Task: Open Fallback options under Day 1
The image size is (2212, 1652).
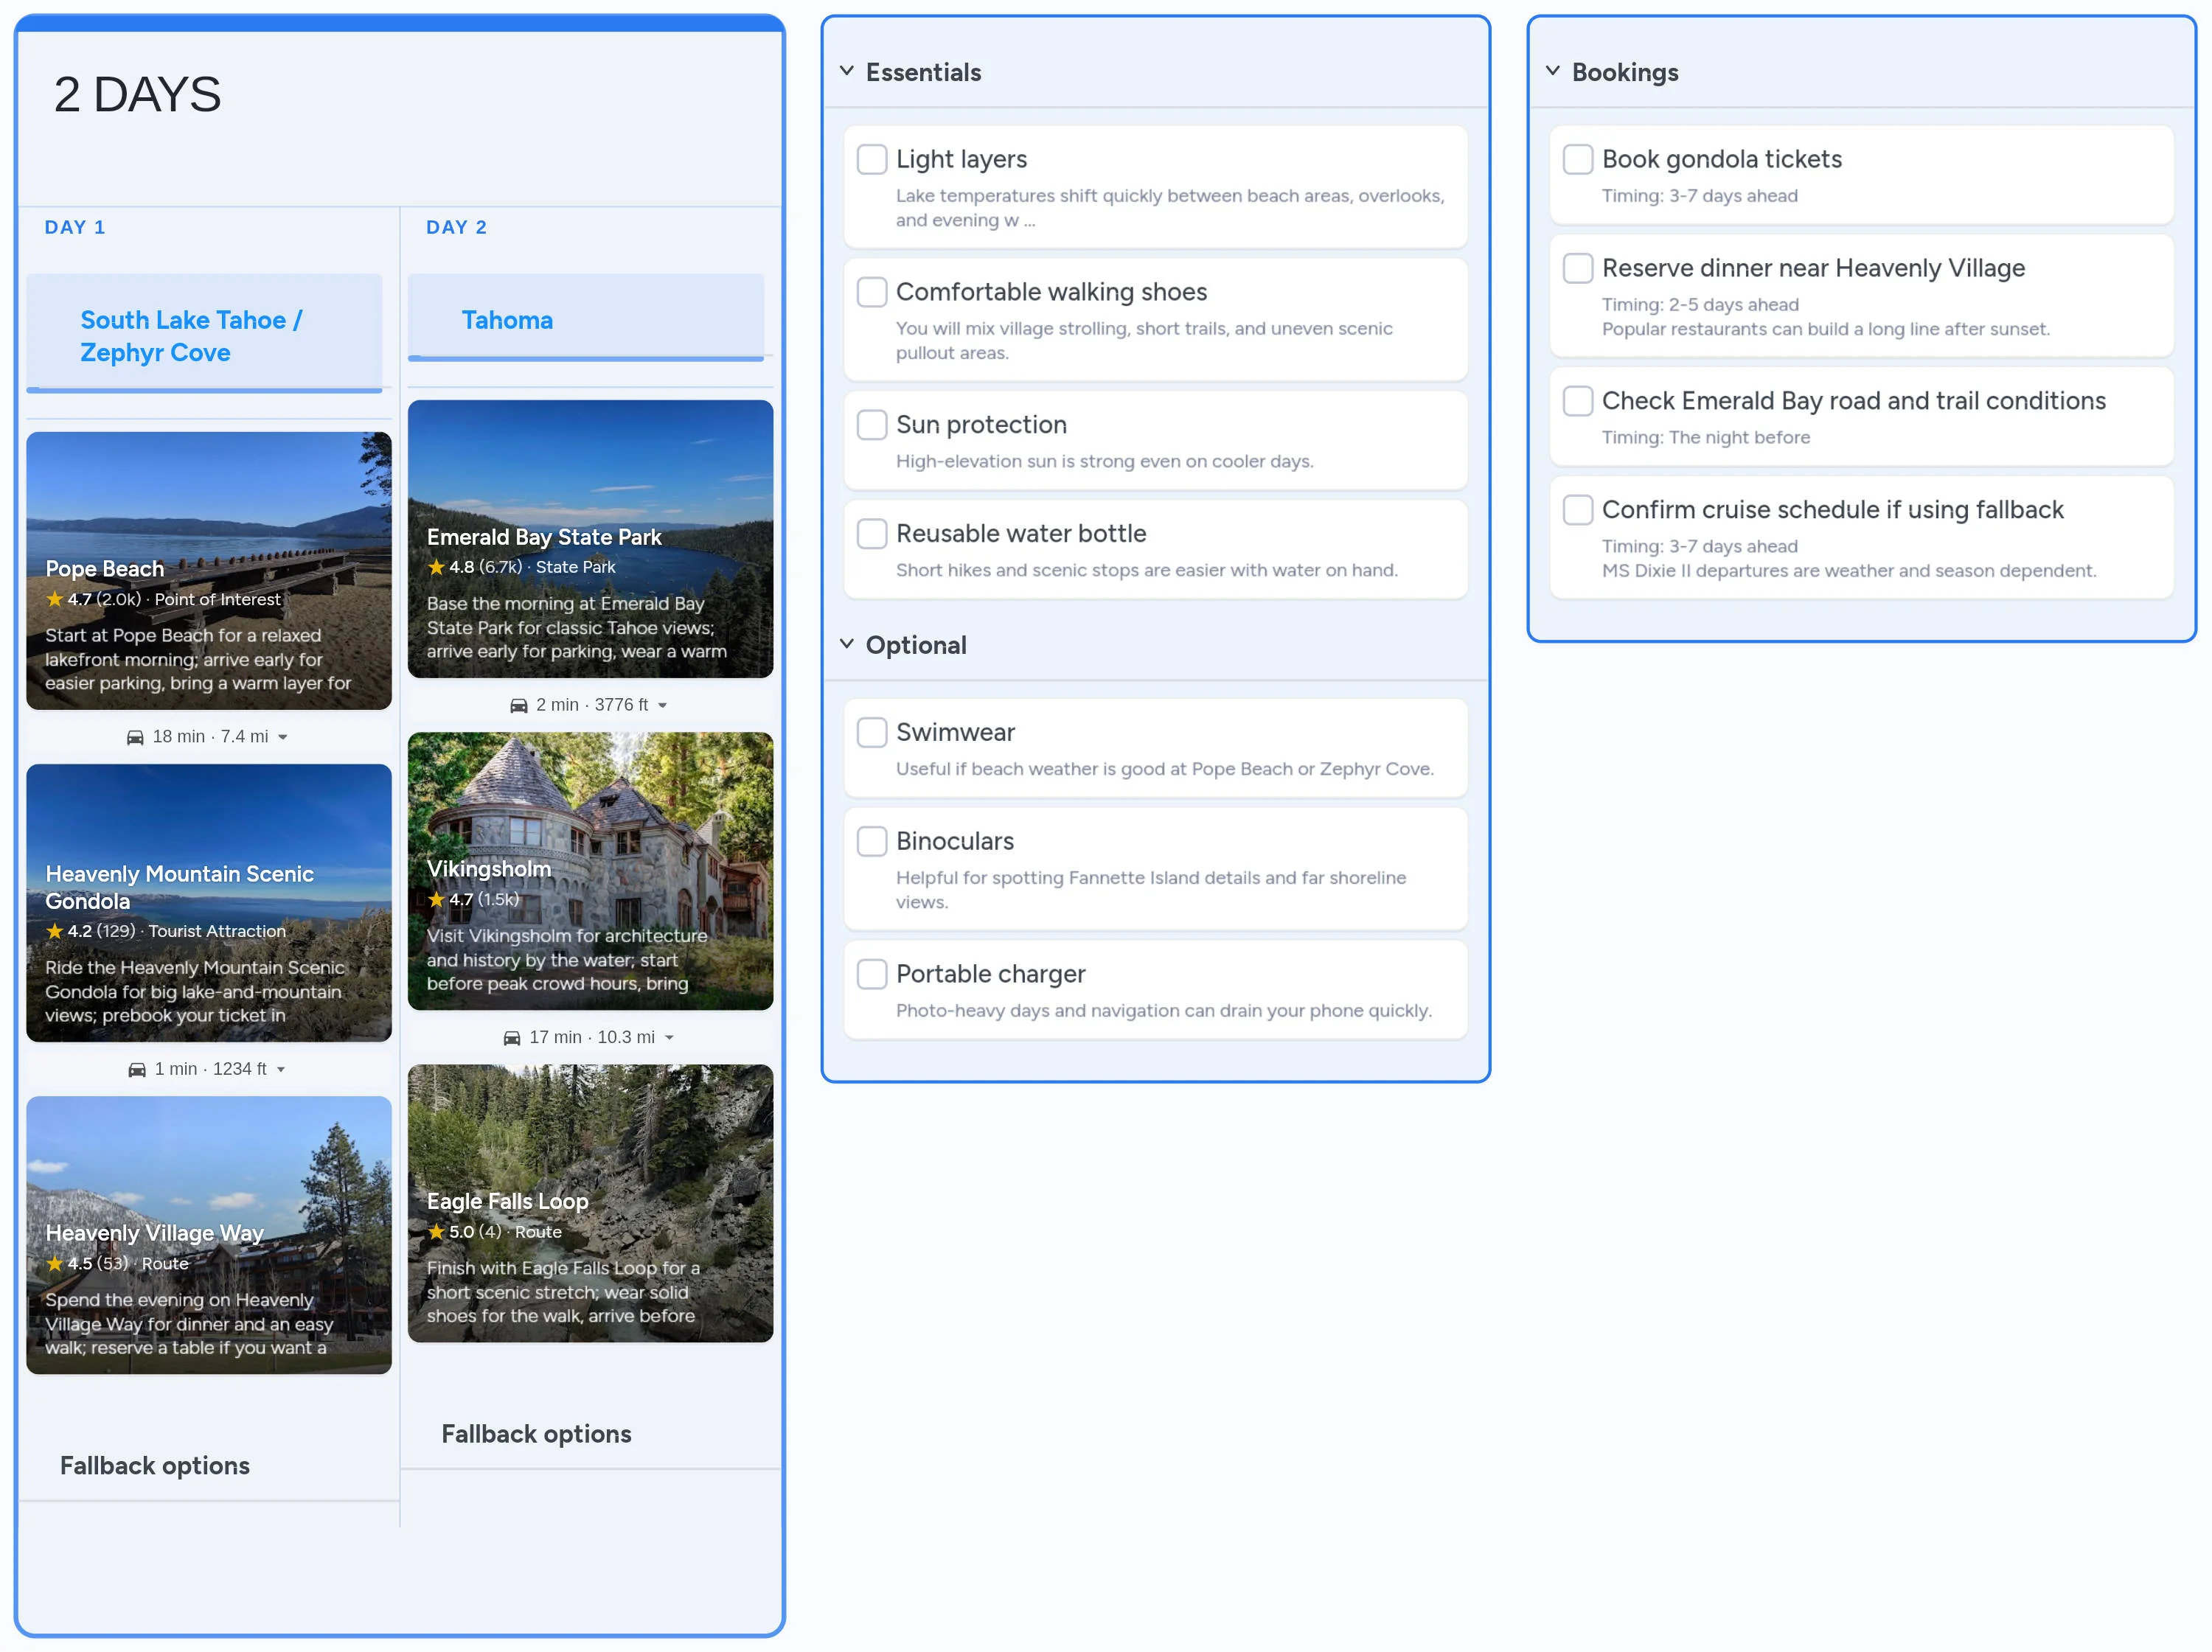Action: pyautogui.click(x=155, y=1466)
